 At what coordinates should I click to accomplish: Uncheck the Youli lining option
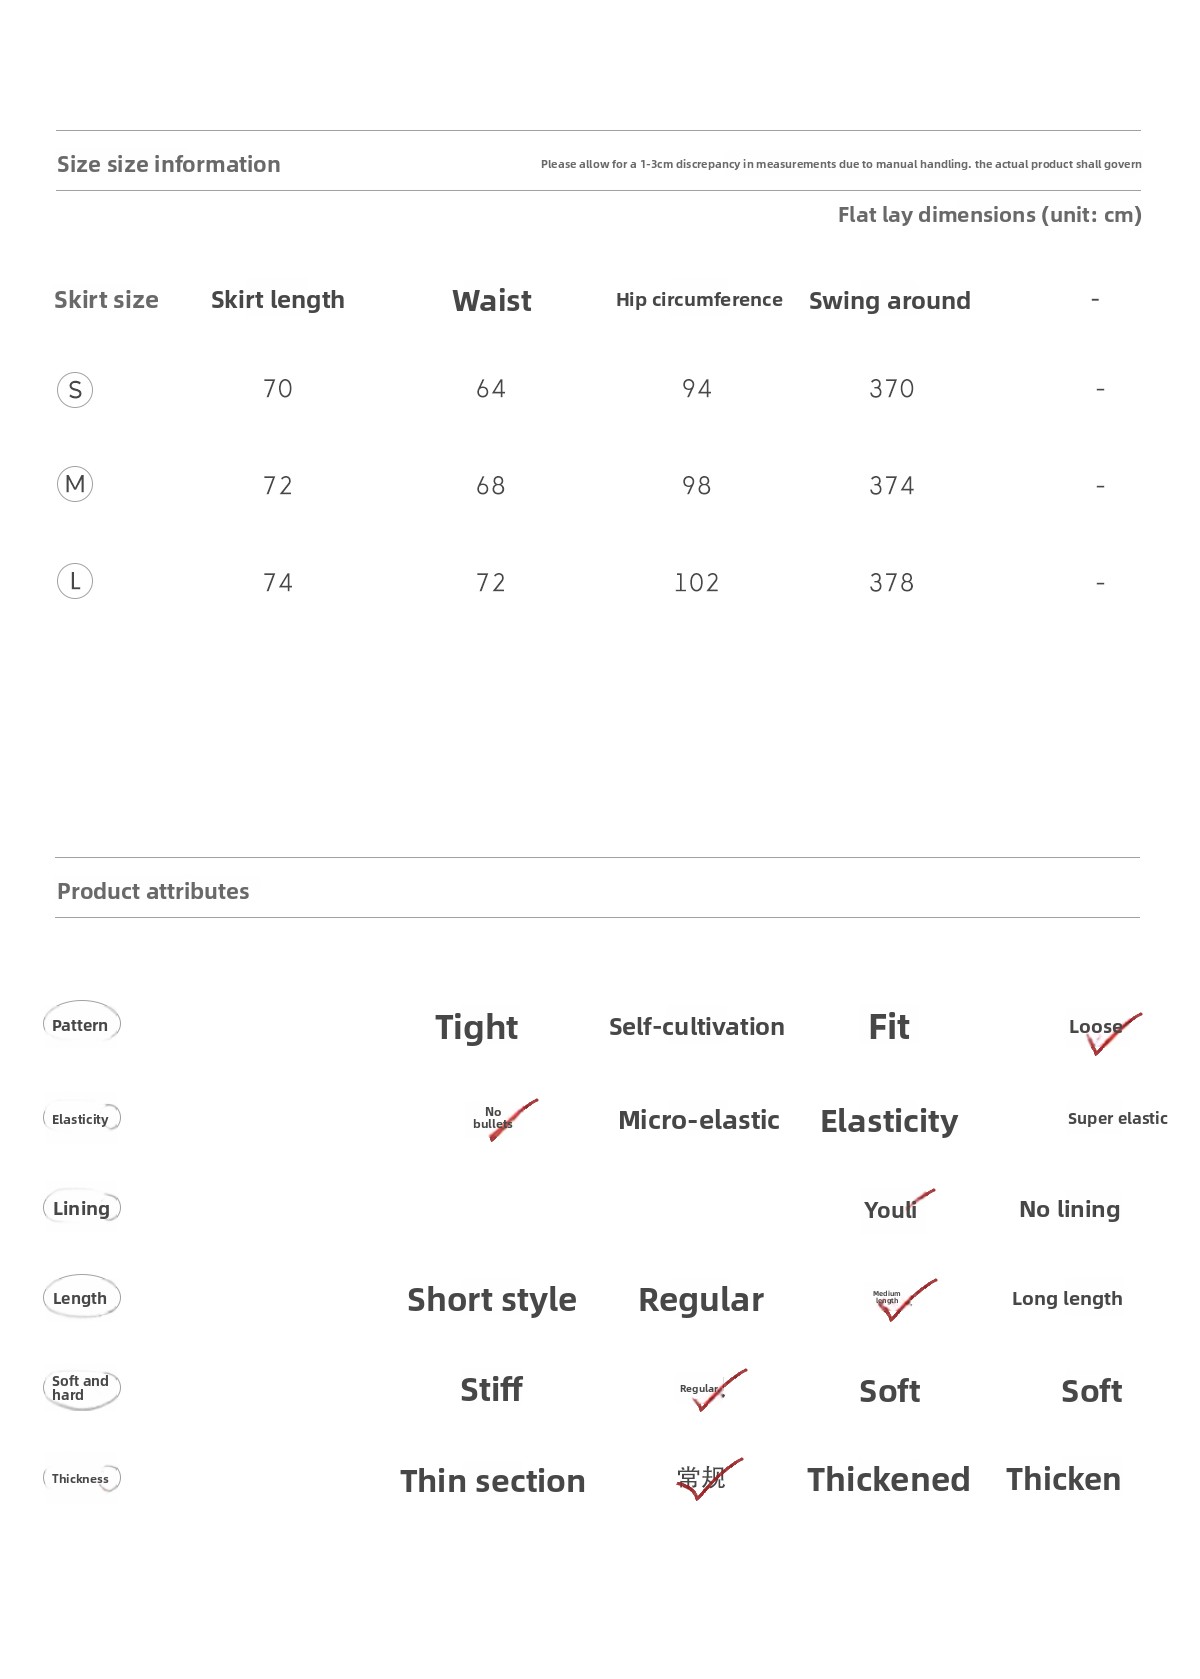pos(892,1209)
